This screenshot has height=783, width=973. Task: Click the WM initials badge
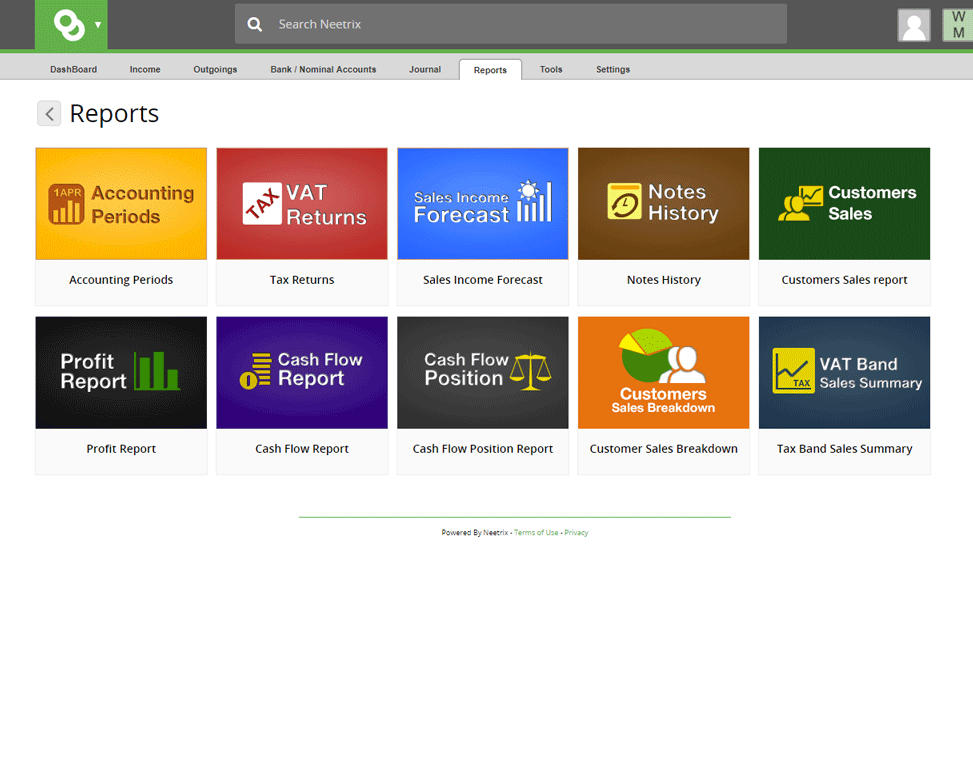(x=957, y=25)
